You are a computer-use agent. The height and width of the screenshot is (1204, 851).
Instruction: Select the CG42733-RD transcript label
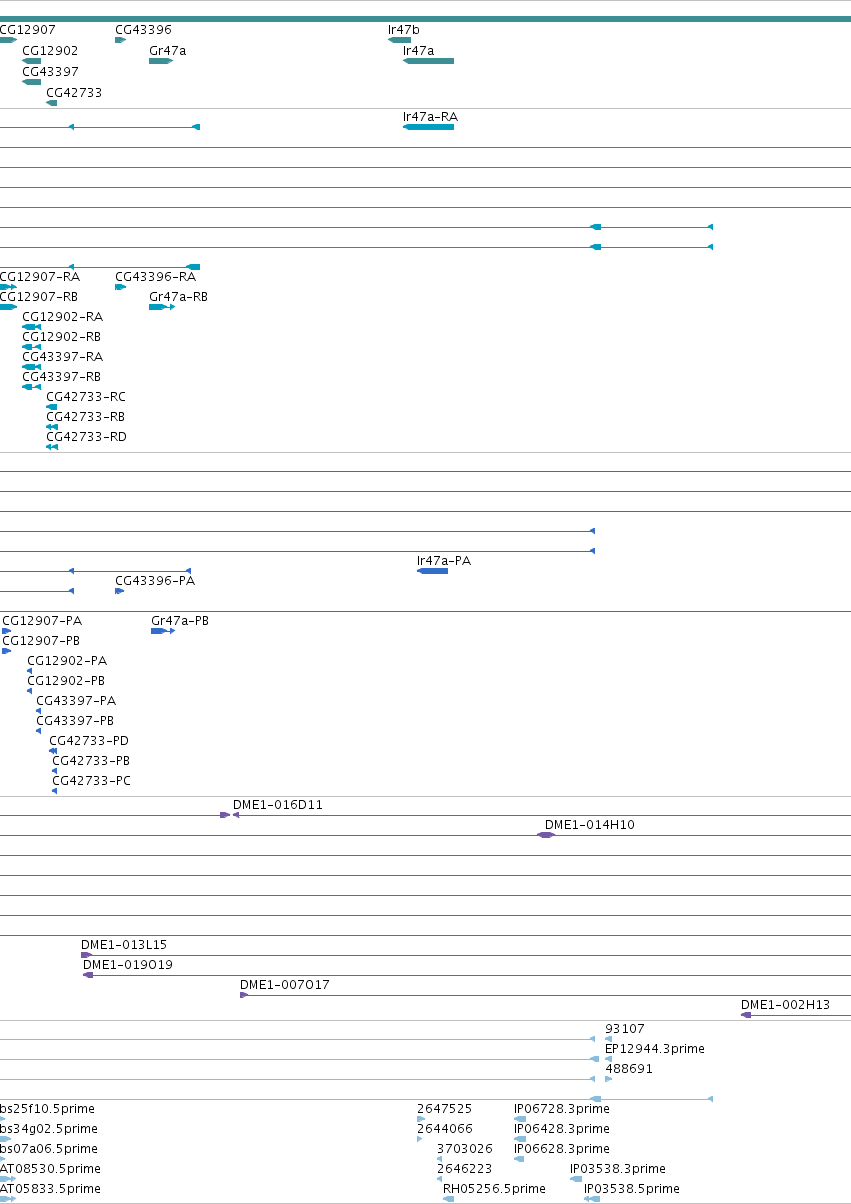point(86,436)
